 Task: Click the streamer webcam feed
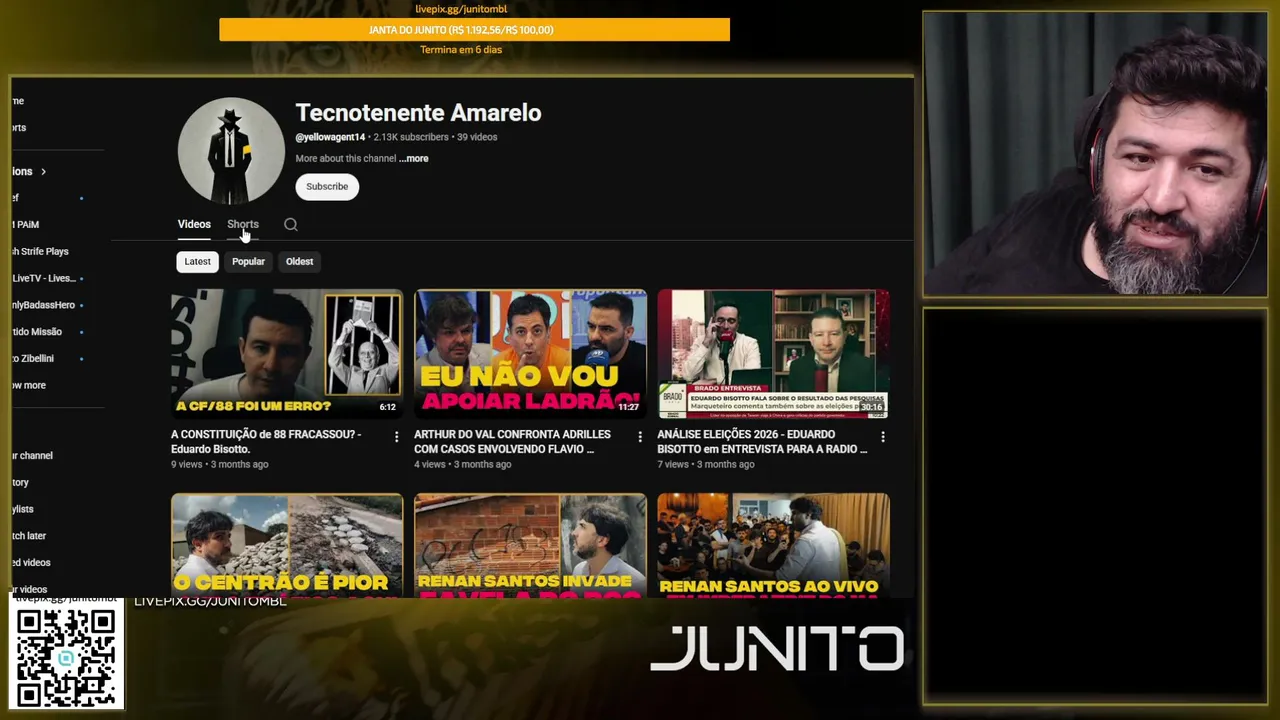click(1095, 154)
